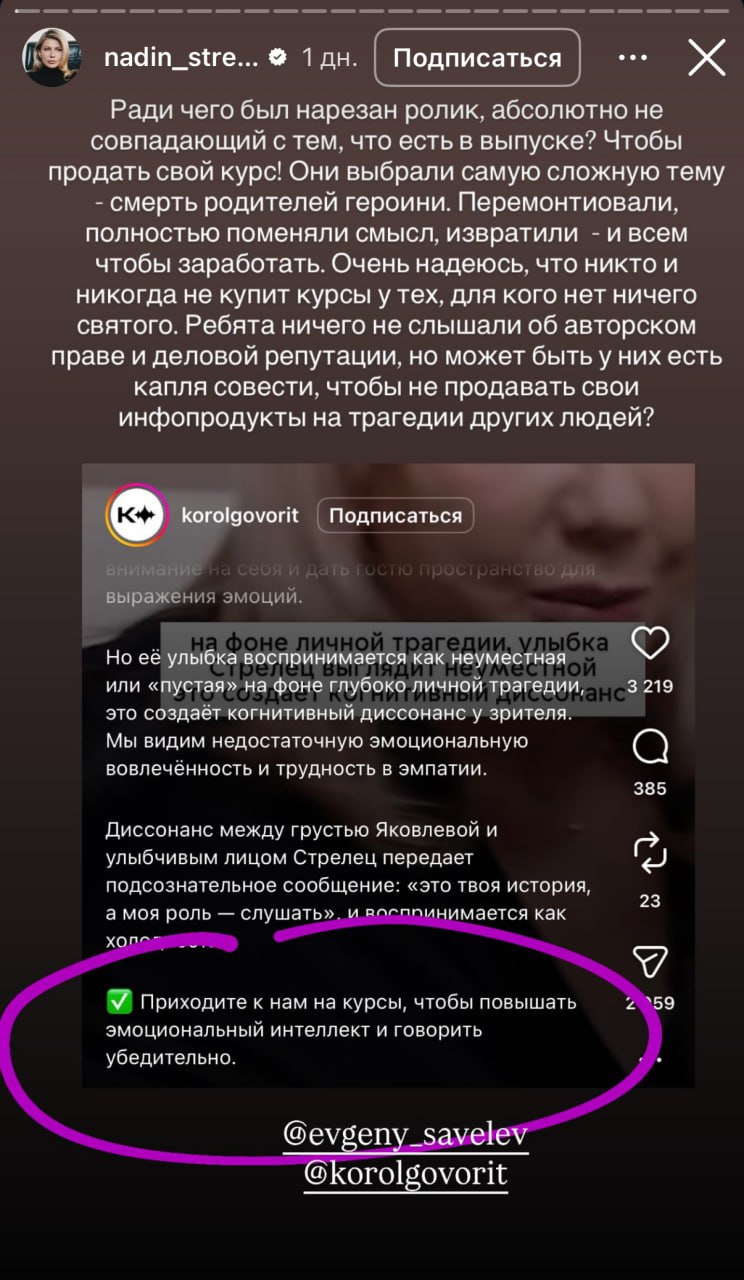
Task: Open nadin_stre profile avatar
Action: 52,58
